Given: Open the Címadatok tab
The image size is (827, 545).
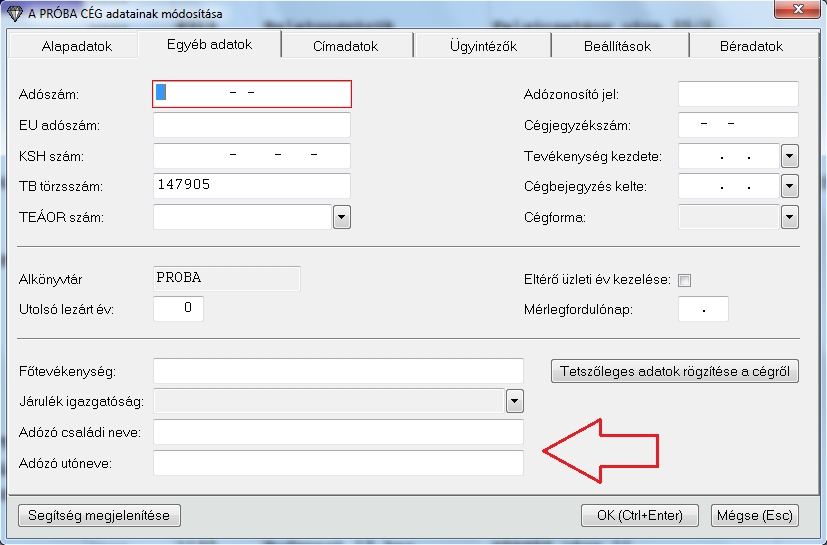Looking at the screenshot, I should 346,46.
